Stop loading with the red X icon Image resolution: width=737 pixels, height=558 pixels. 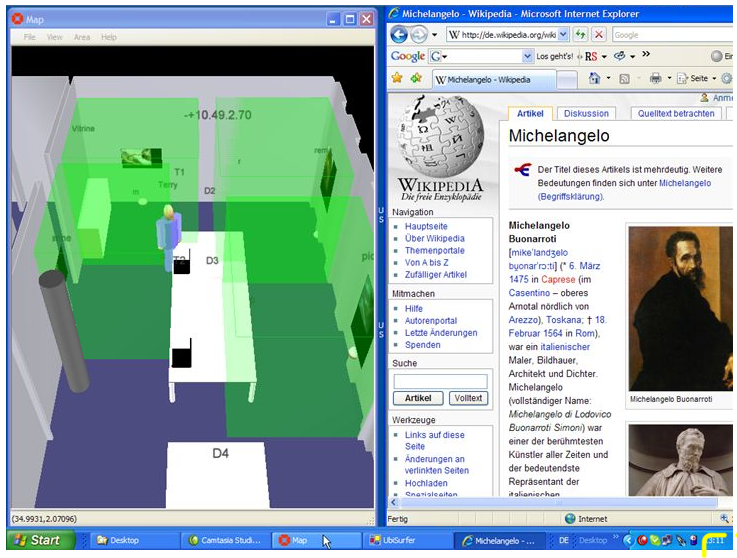pos(598,34)
